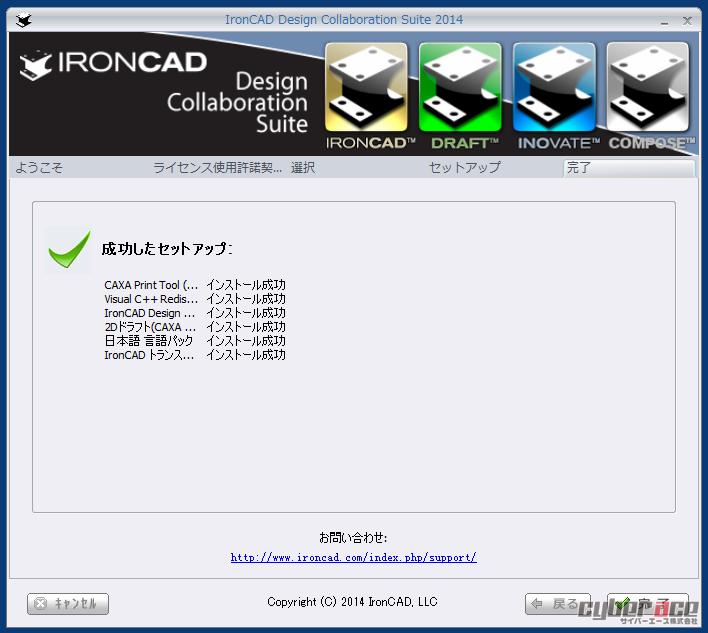Screen dimensions: 708x633
Task: Select the 選択 step tab
Action: click(x=303, y=168)
